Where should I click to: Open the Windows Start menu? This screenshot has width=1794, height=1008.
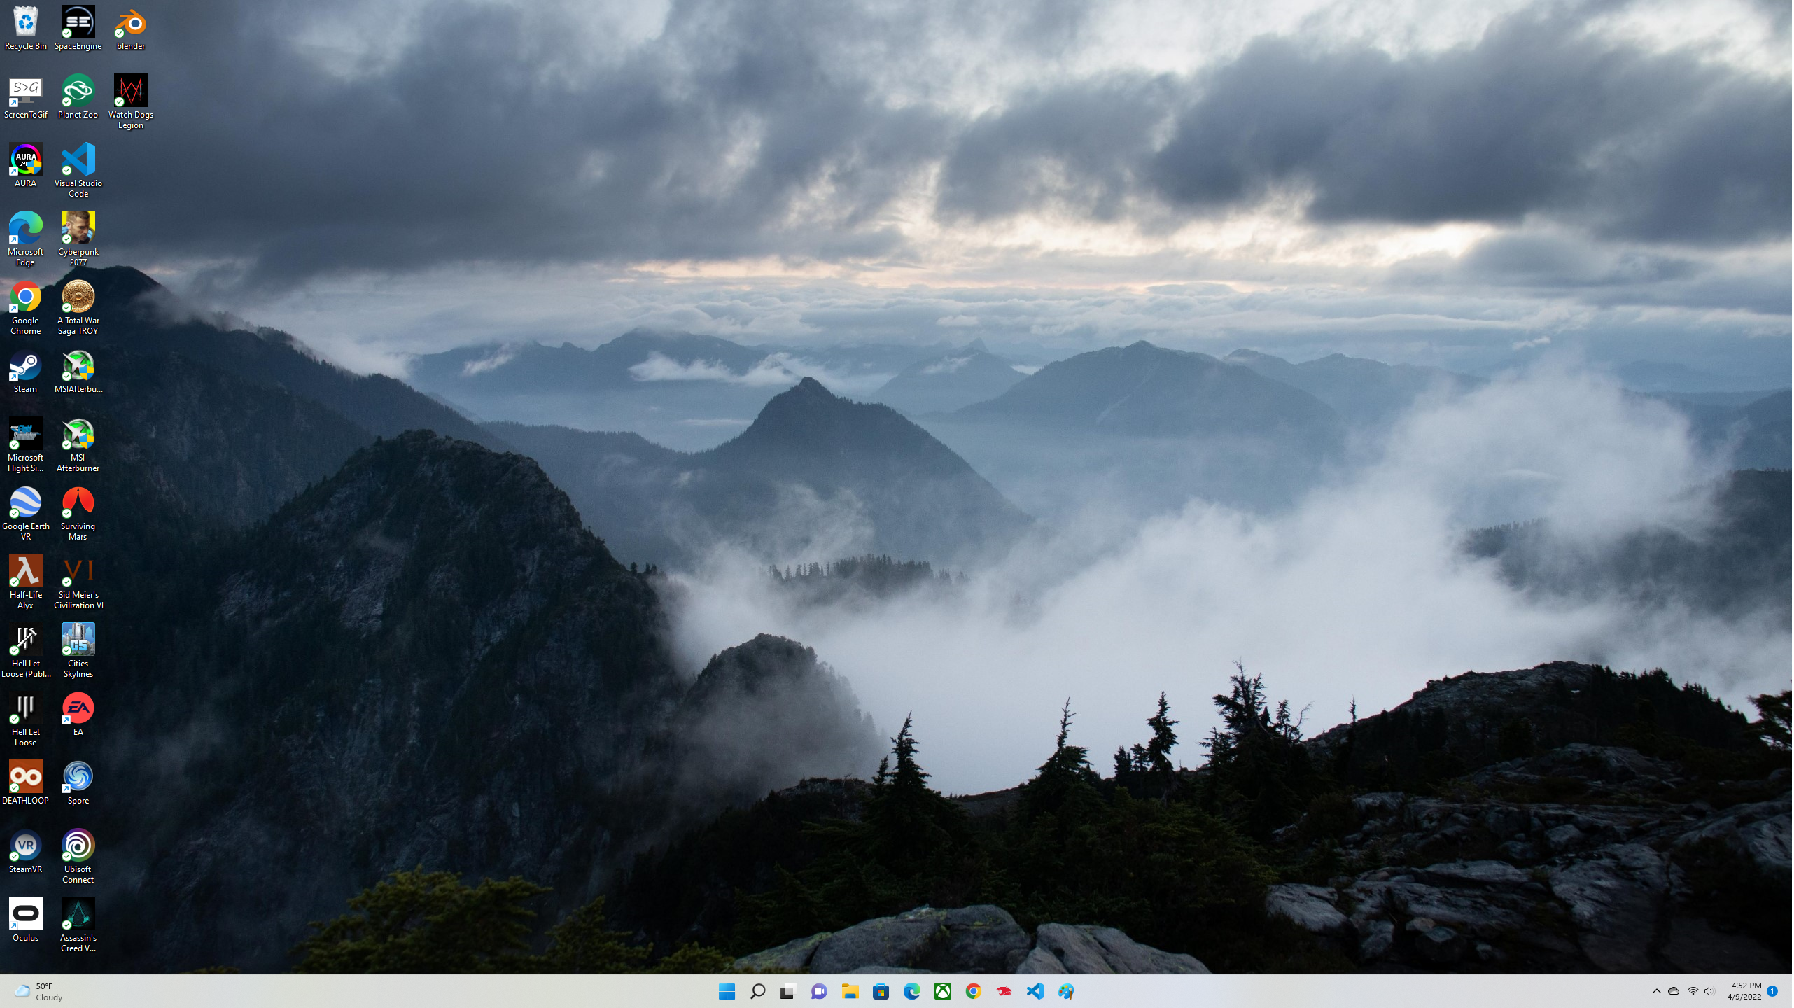click(727, 991)
